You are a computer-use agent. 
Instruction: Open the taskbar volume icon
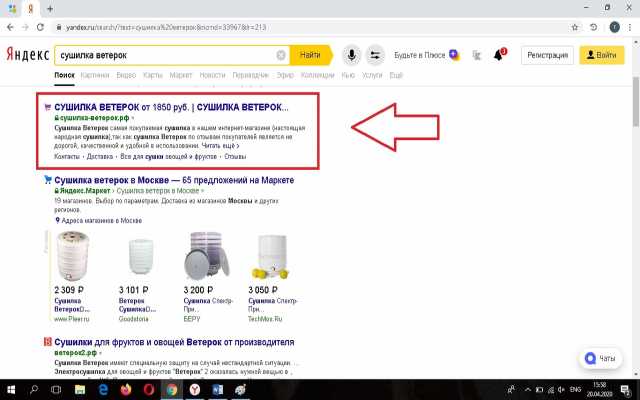click(x=561, y=390)
